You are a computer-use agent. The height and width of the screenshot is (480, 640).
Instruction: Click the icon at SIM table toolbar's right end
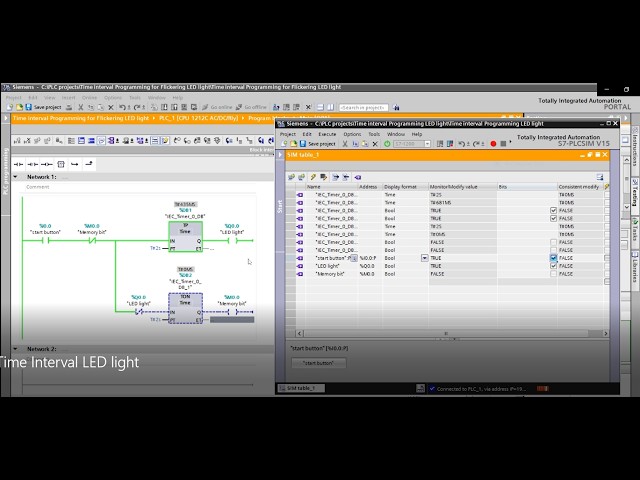[600, 177]
